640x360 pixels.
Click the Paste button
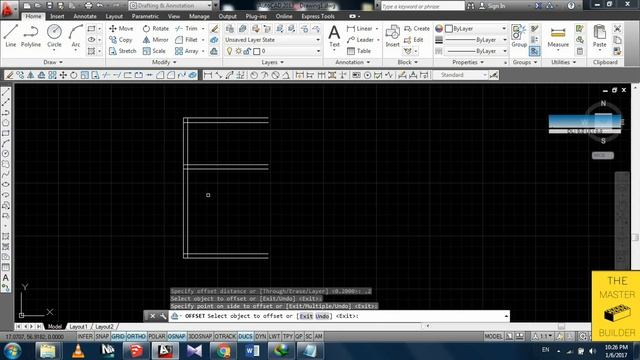[600, 36]
